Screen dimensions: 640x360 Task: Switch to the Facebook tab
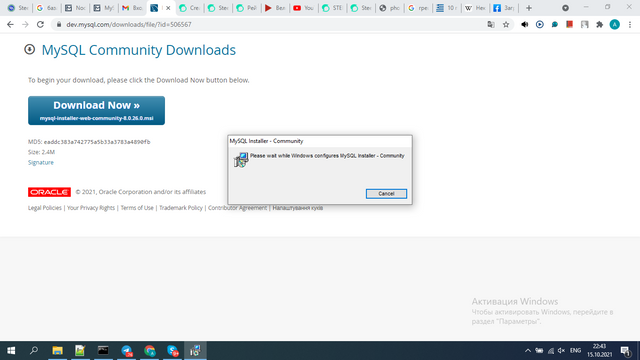tap(503, 8)
